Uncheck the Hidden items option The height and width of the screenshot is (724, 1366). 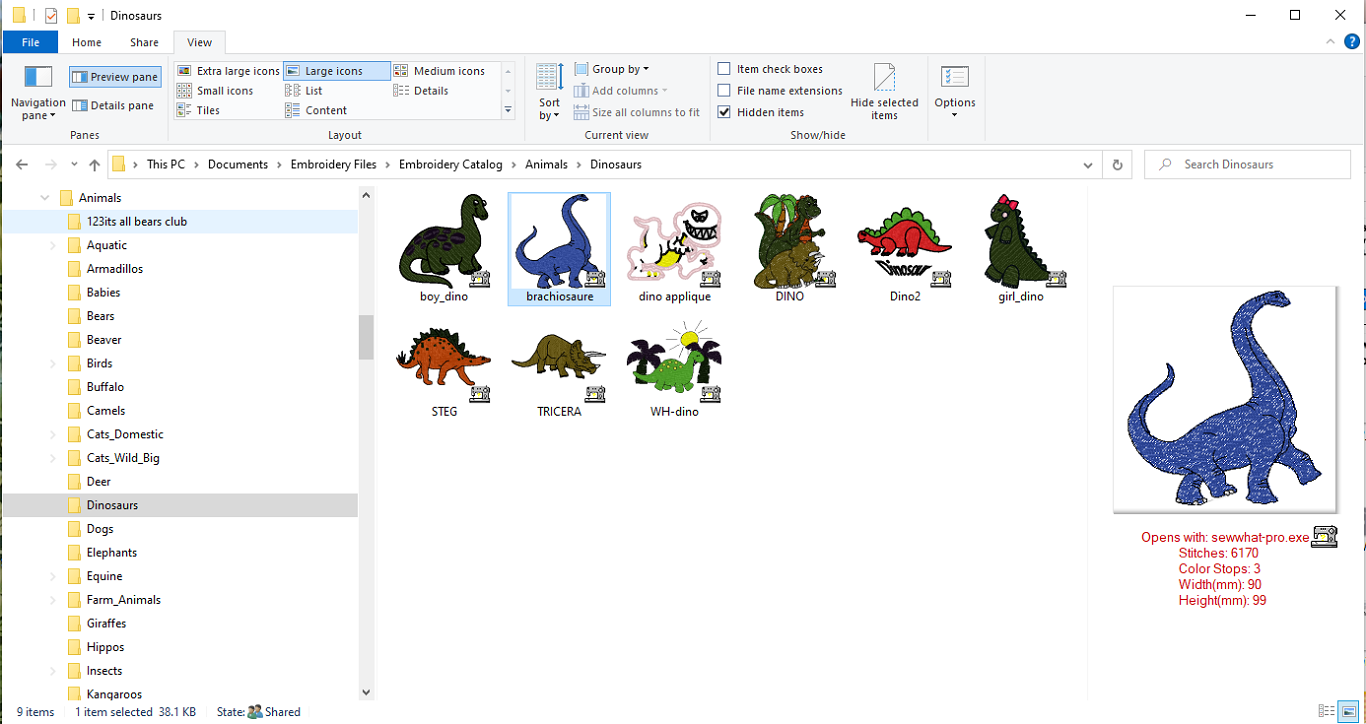[724, 112]
